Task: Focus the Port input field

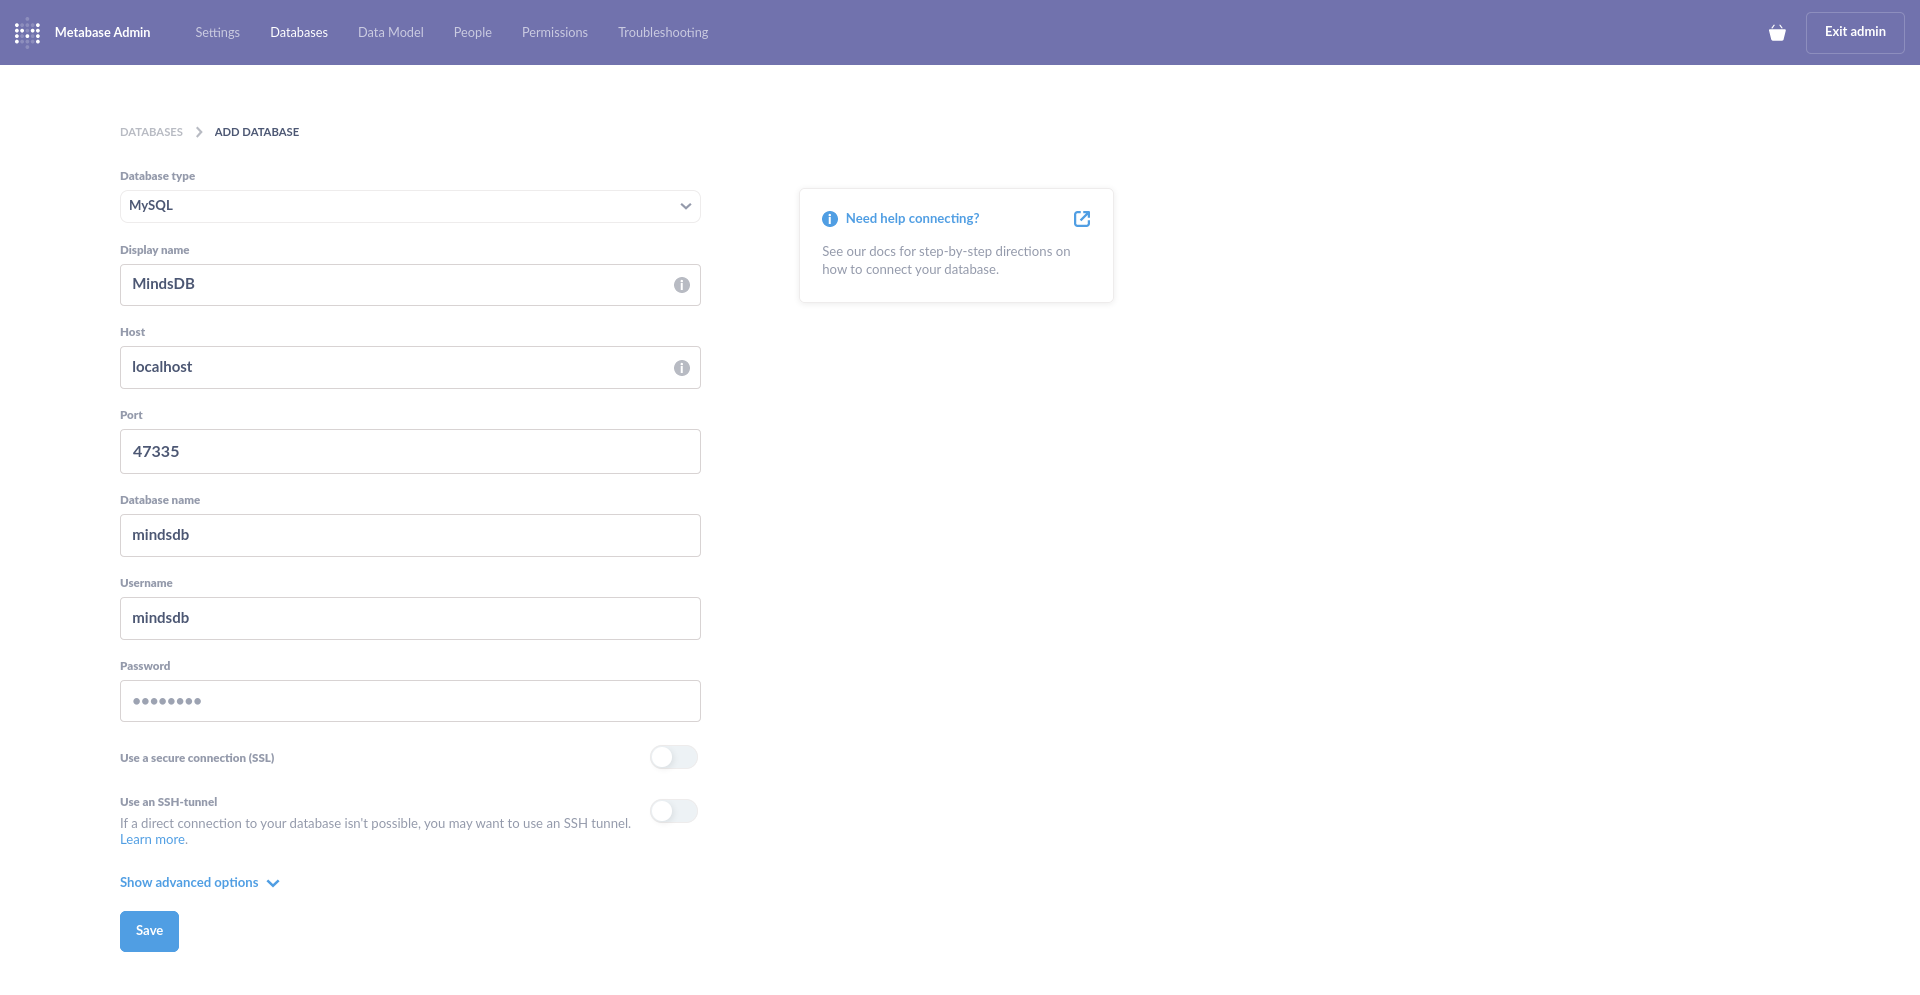Action: [410, 452]
